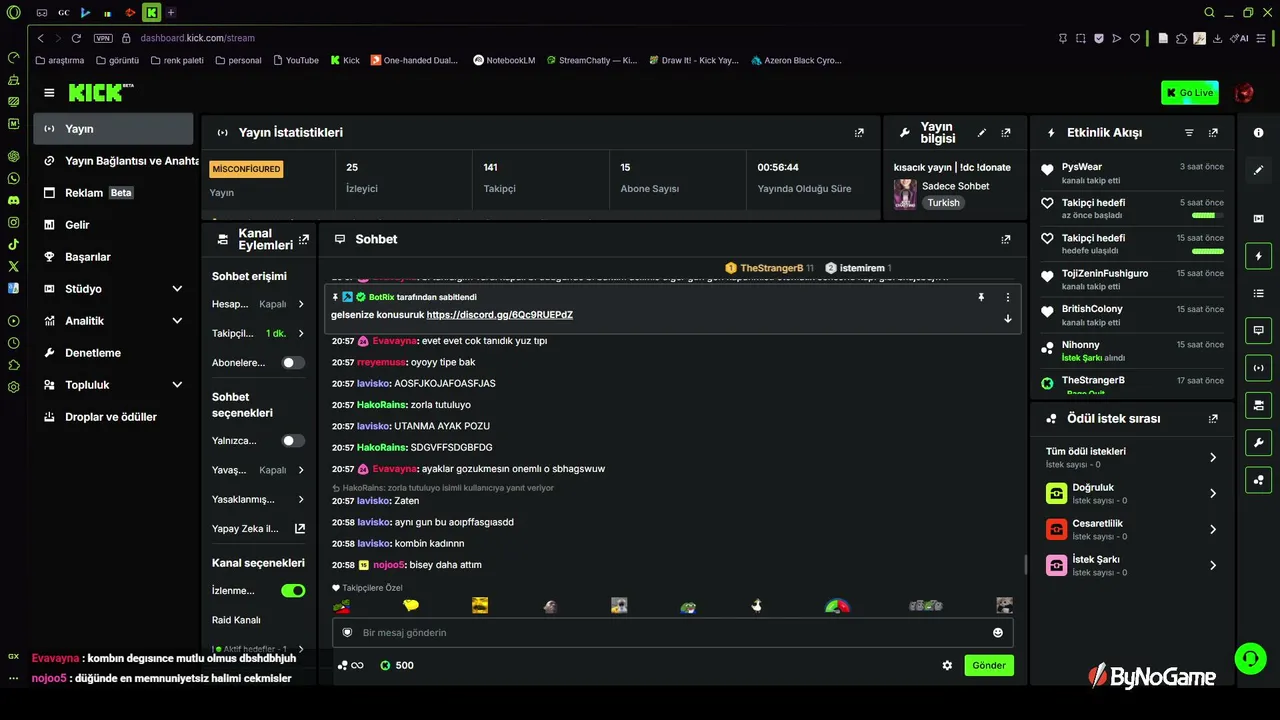This screenshot has width=1280, height=720.
Task: Open Başarılar in the sidebar
Action: [x=113, y=257]
